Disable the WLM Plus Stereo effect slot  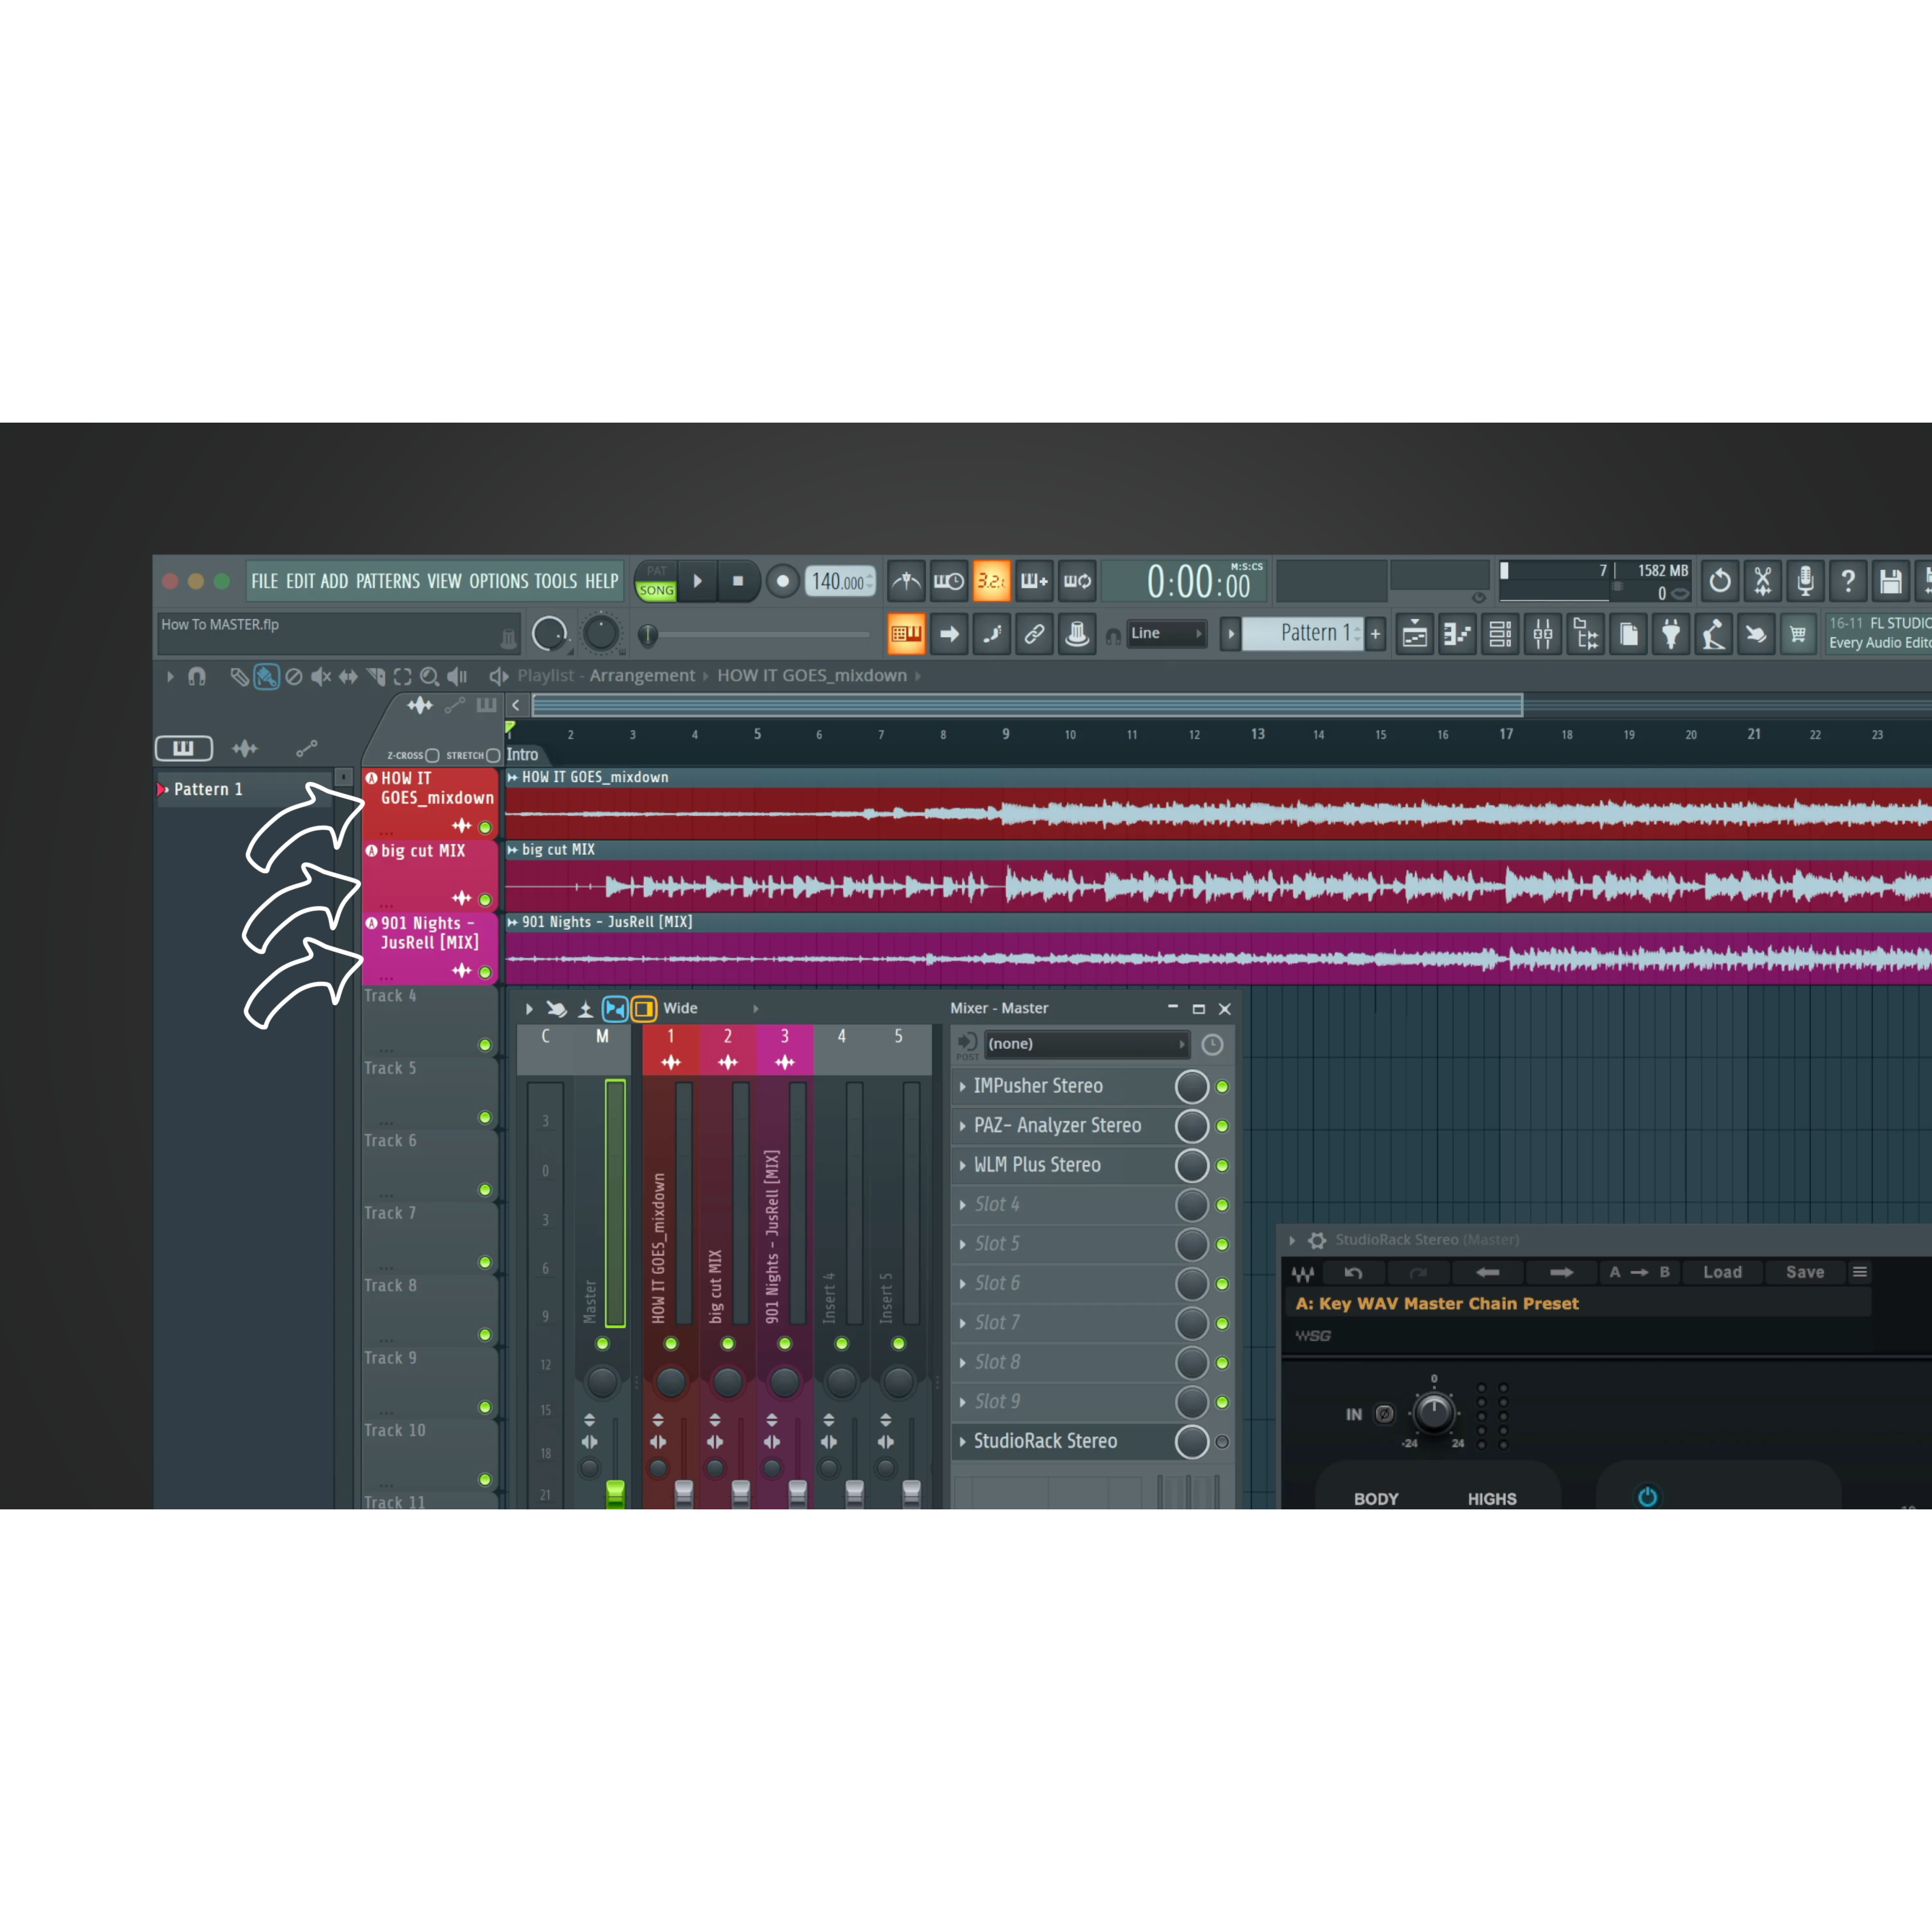(x=1222, y=1166)
